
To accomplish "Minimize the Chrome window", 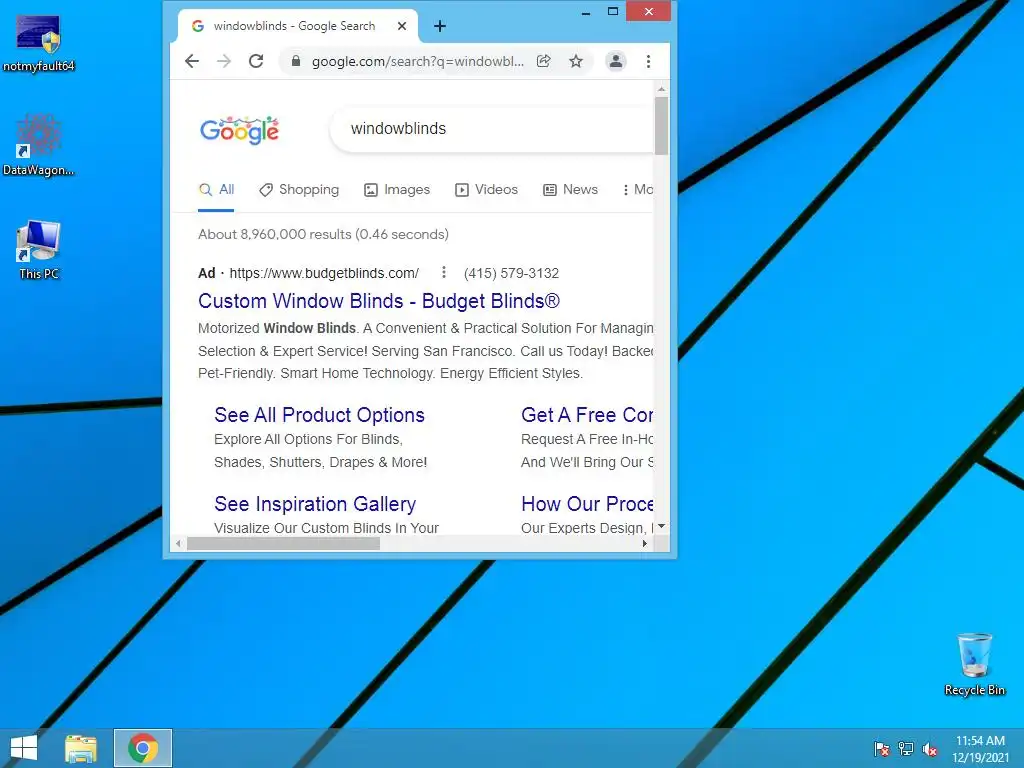I will (586, 12).
